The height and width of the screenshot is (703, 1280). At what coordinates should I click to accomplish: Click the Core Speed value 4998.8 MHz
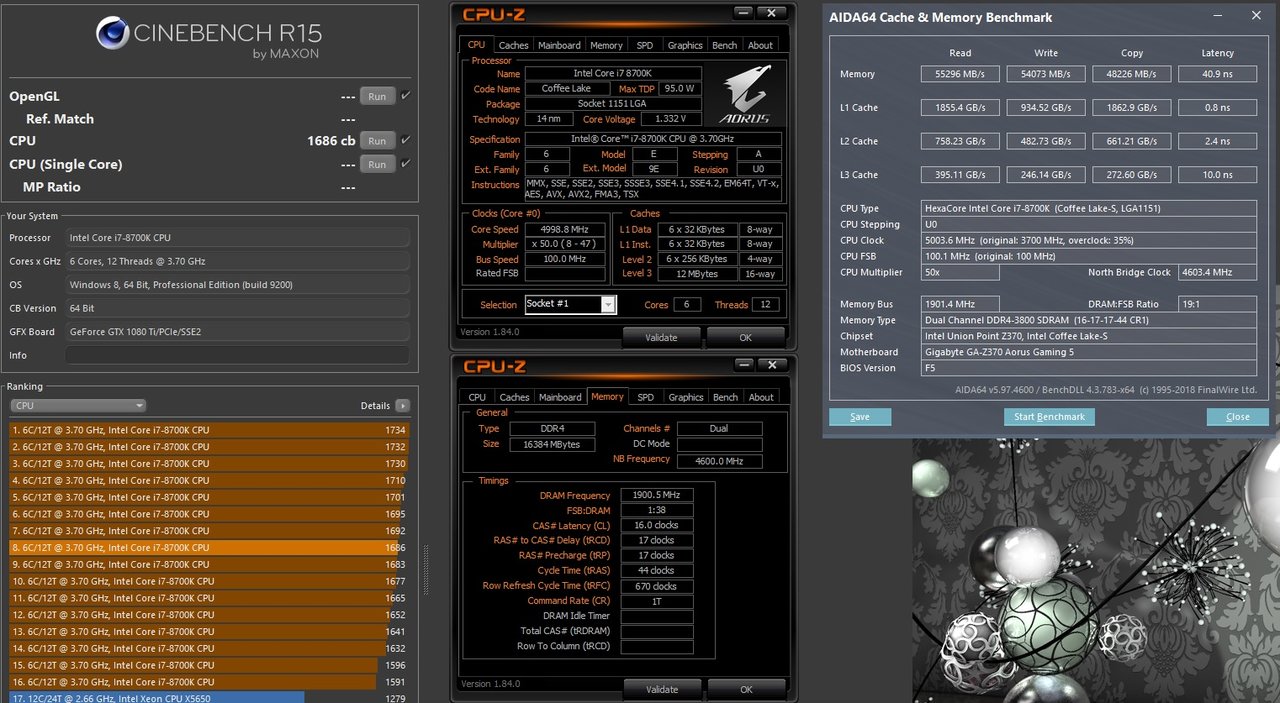click(x=565, y=229)
